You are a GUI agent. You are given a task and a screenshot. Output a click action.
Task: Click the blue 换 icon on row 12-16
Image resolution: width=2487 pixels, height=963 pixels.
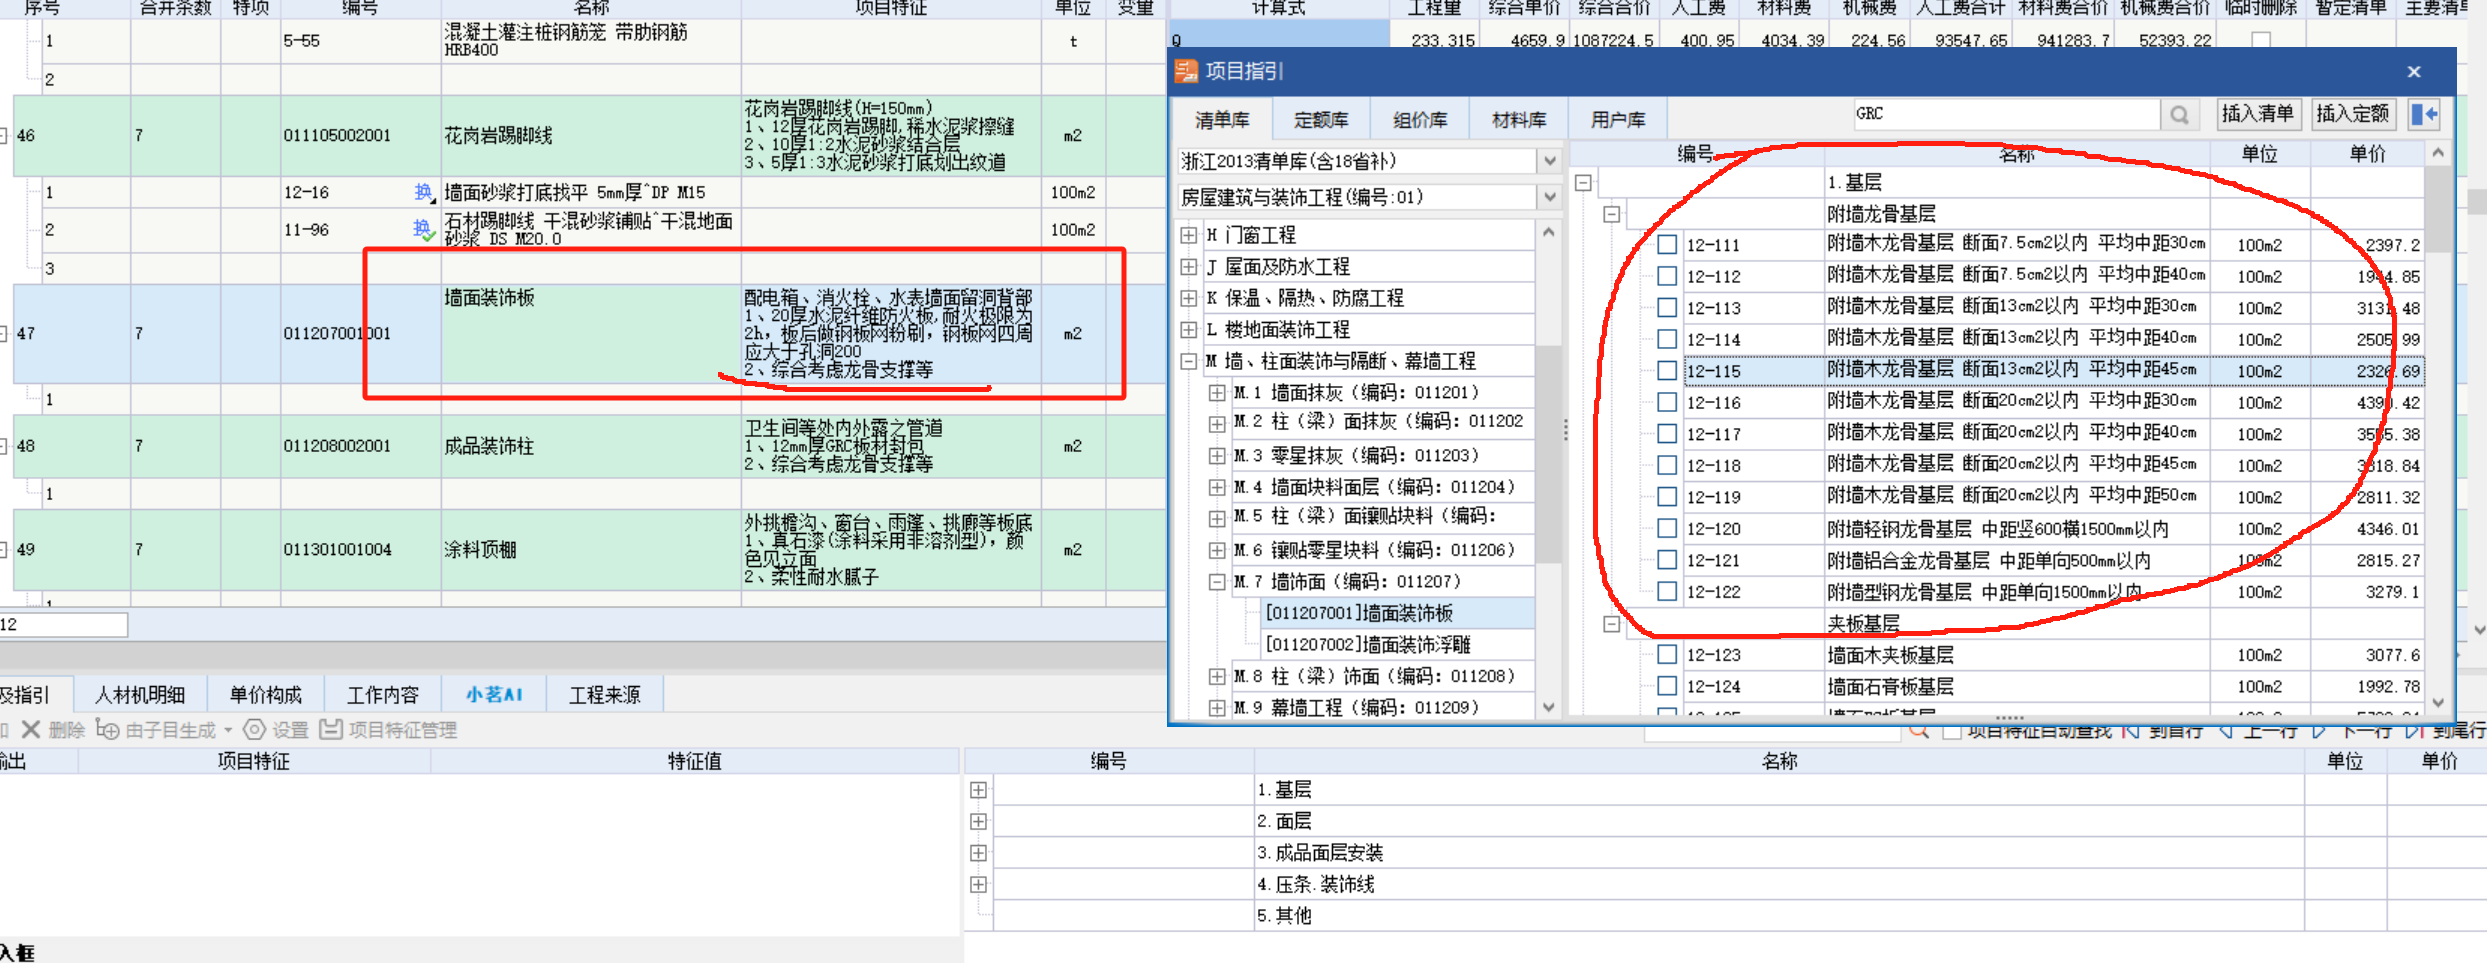pyautogui.click(x=424, y=193)
